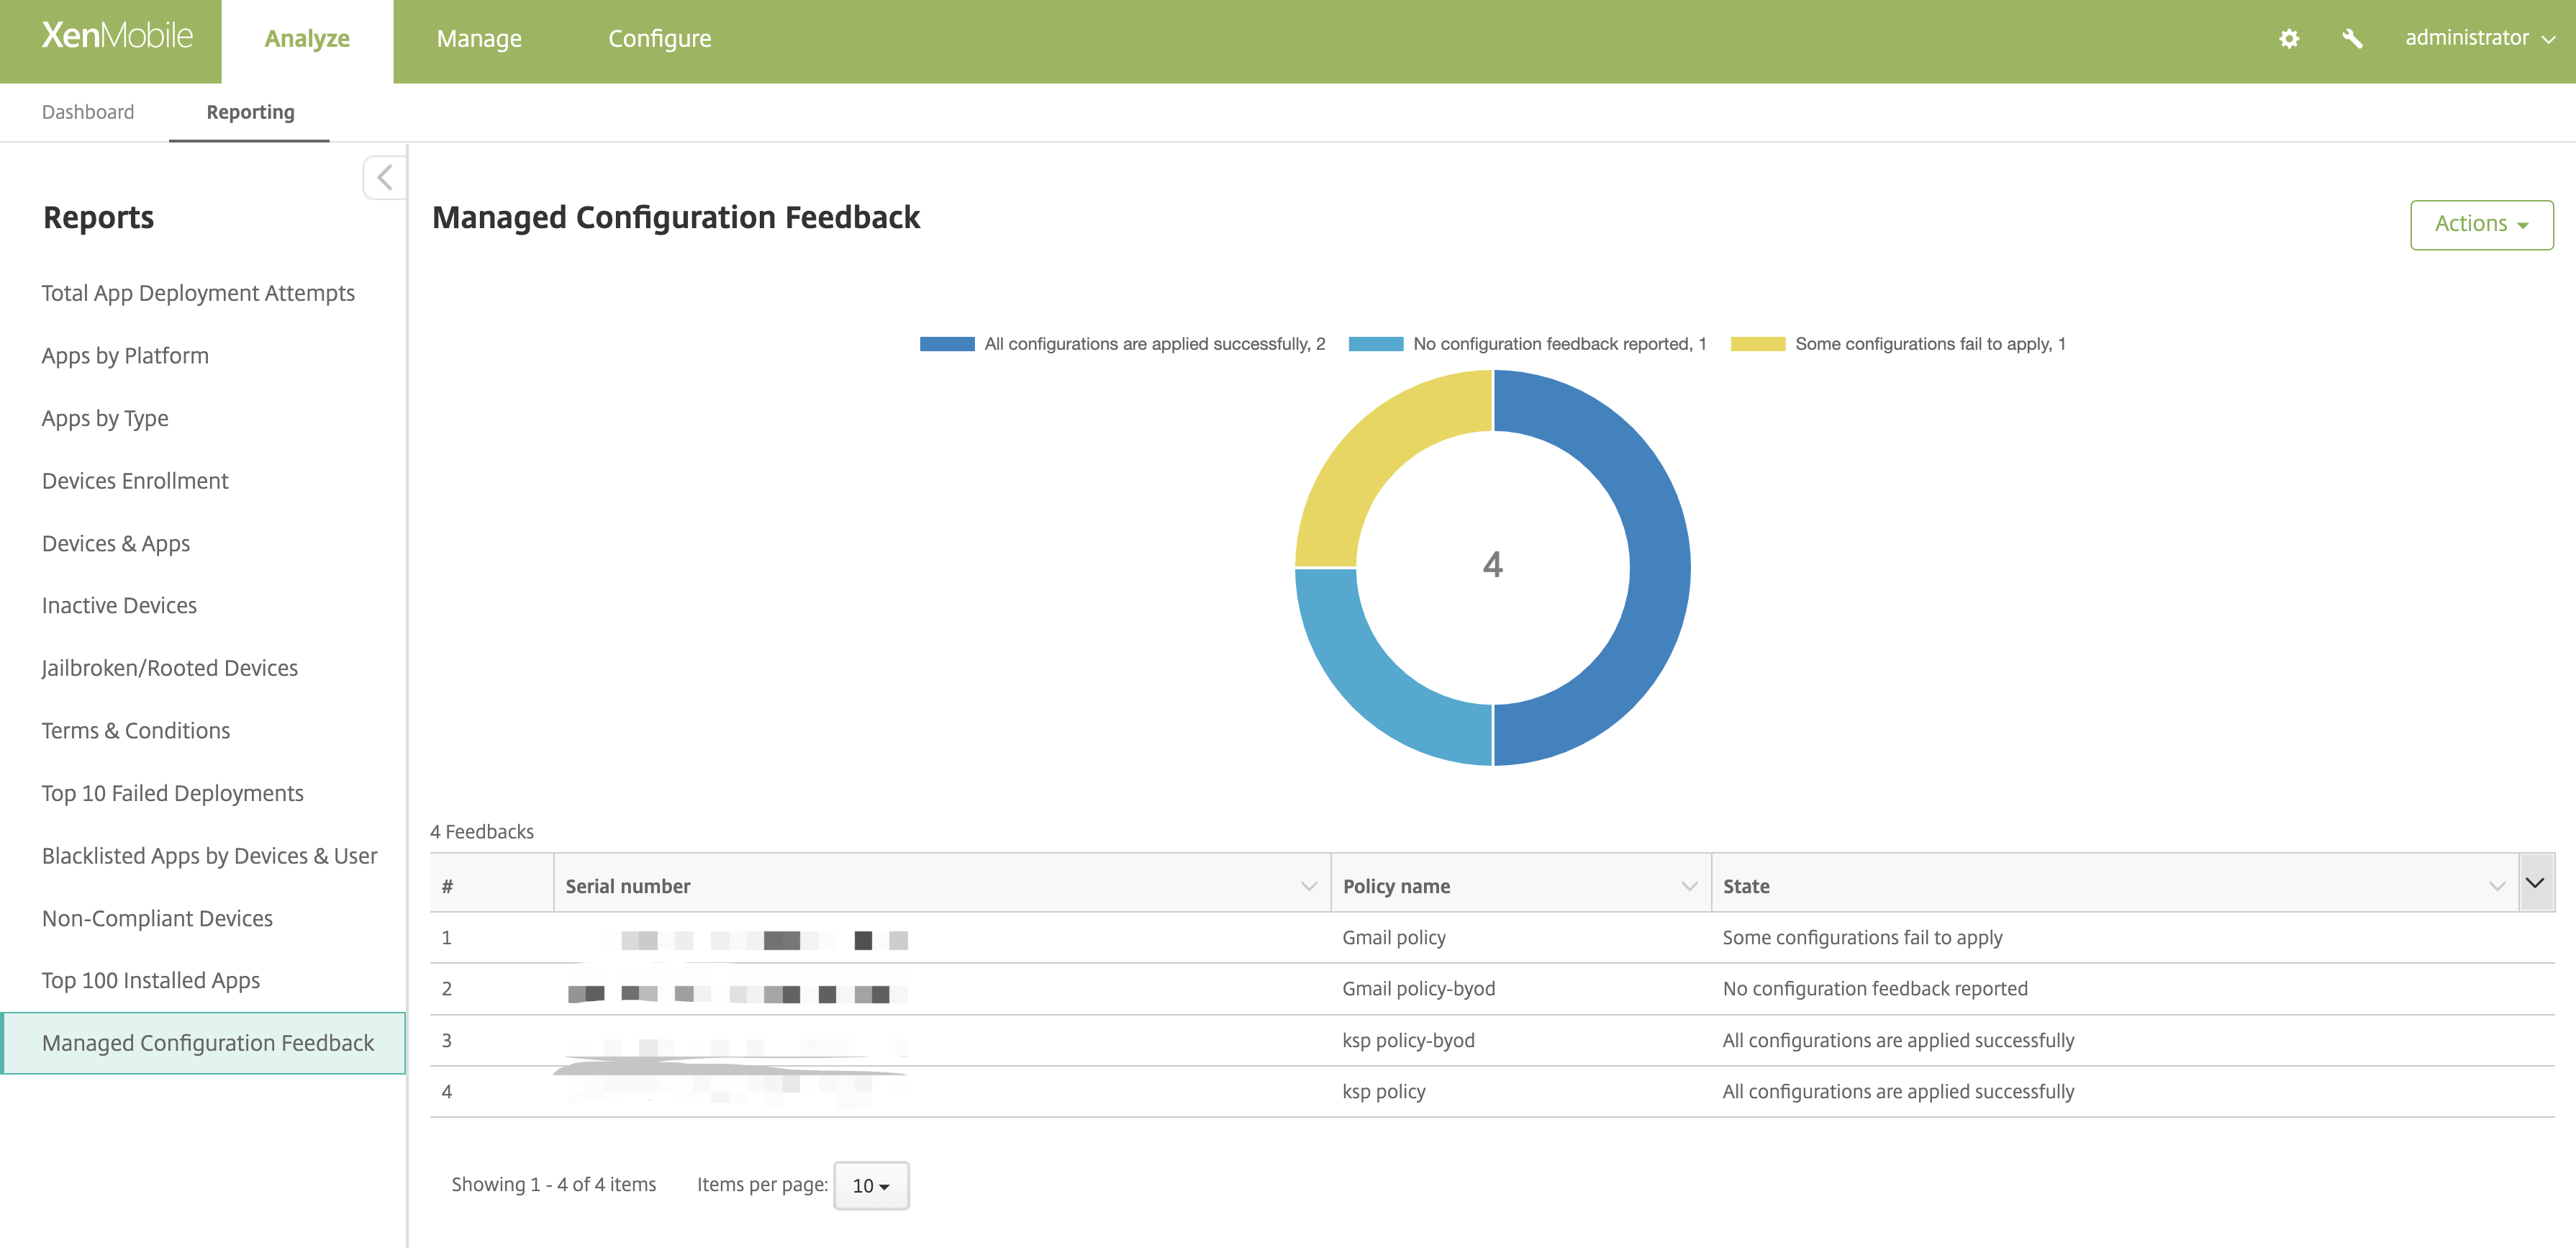Image resolution: width=2576 pixels, height=1248 pixels.
Task: Open the Configure menu
Action: point(659,38)
